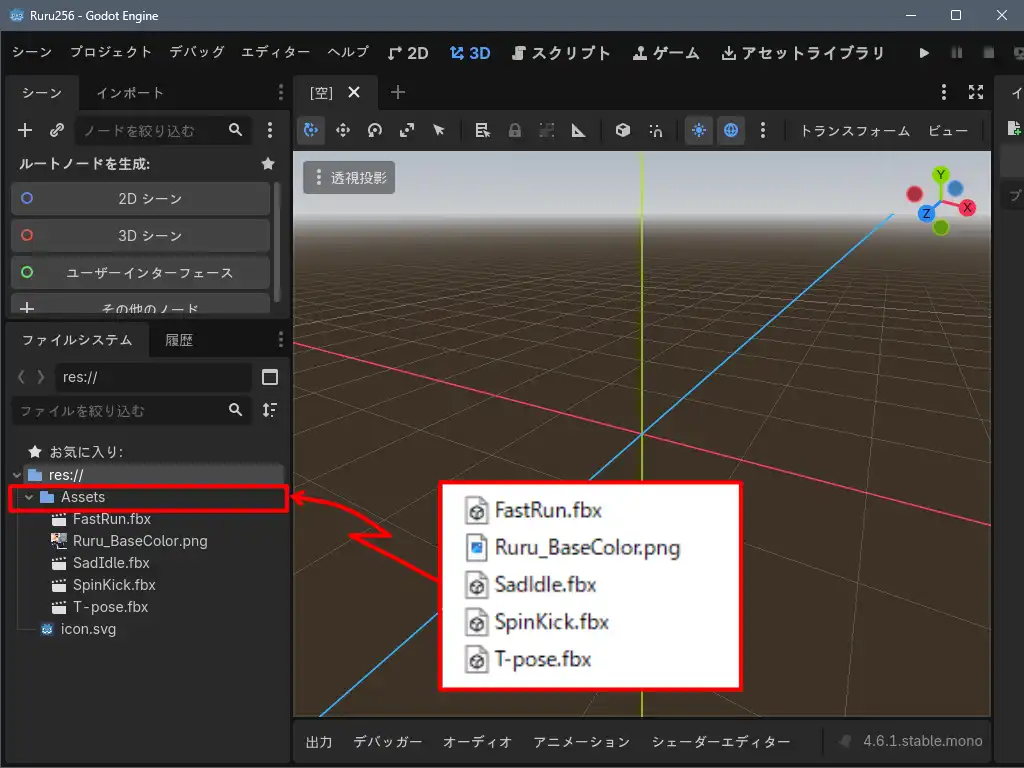Image resolution: width=1024 pixels, height=768 pixels.
Task: Click the green Y axis on the gizmo
Action: [940, 175]
